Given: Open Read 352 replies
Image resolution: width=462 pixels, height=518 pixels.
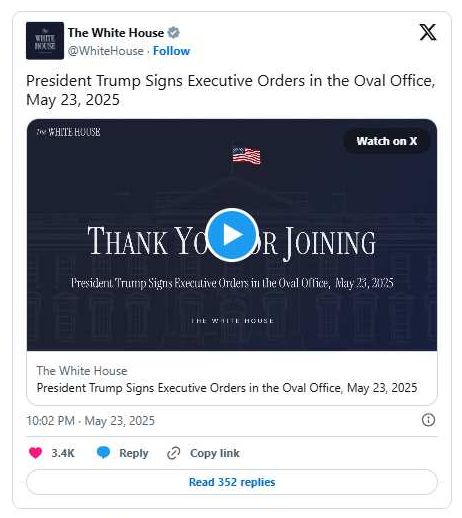Looking at the screenshot, I should point(232,482).
